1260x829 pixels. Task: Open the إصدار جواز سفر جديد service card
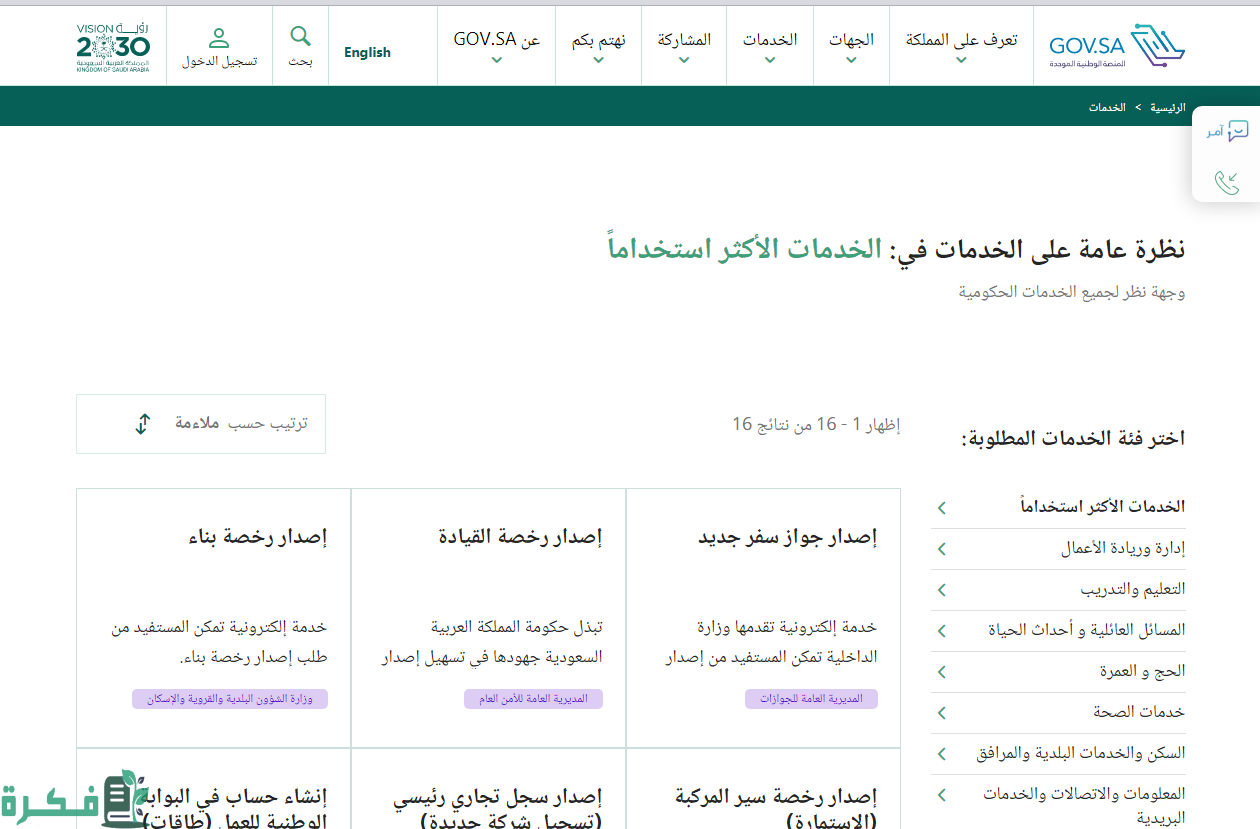tap(787, 537)
